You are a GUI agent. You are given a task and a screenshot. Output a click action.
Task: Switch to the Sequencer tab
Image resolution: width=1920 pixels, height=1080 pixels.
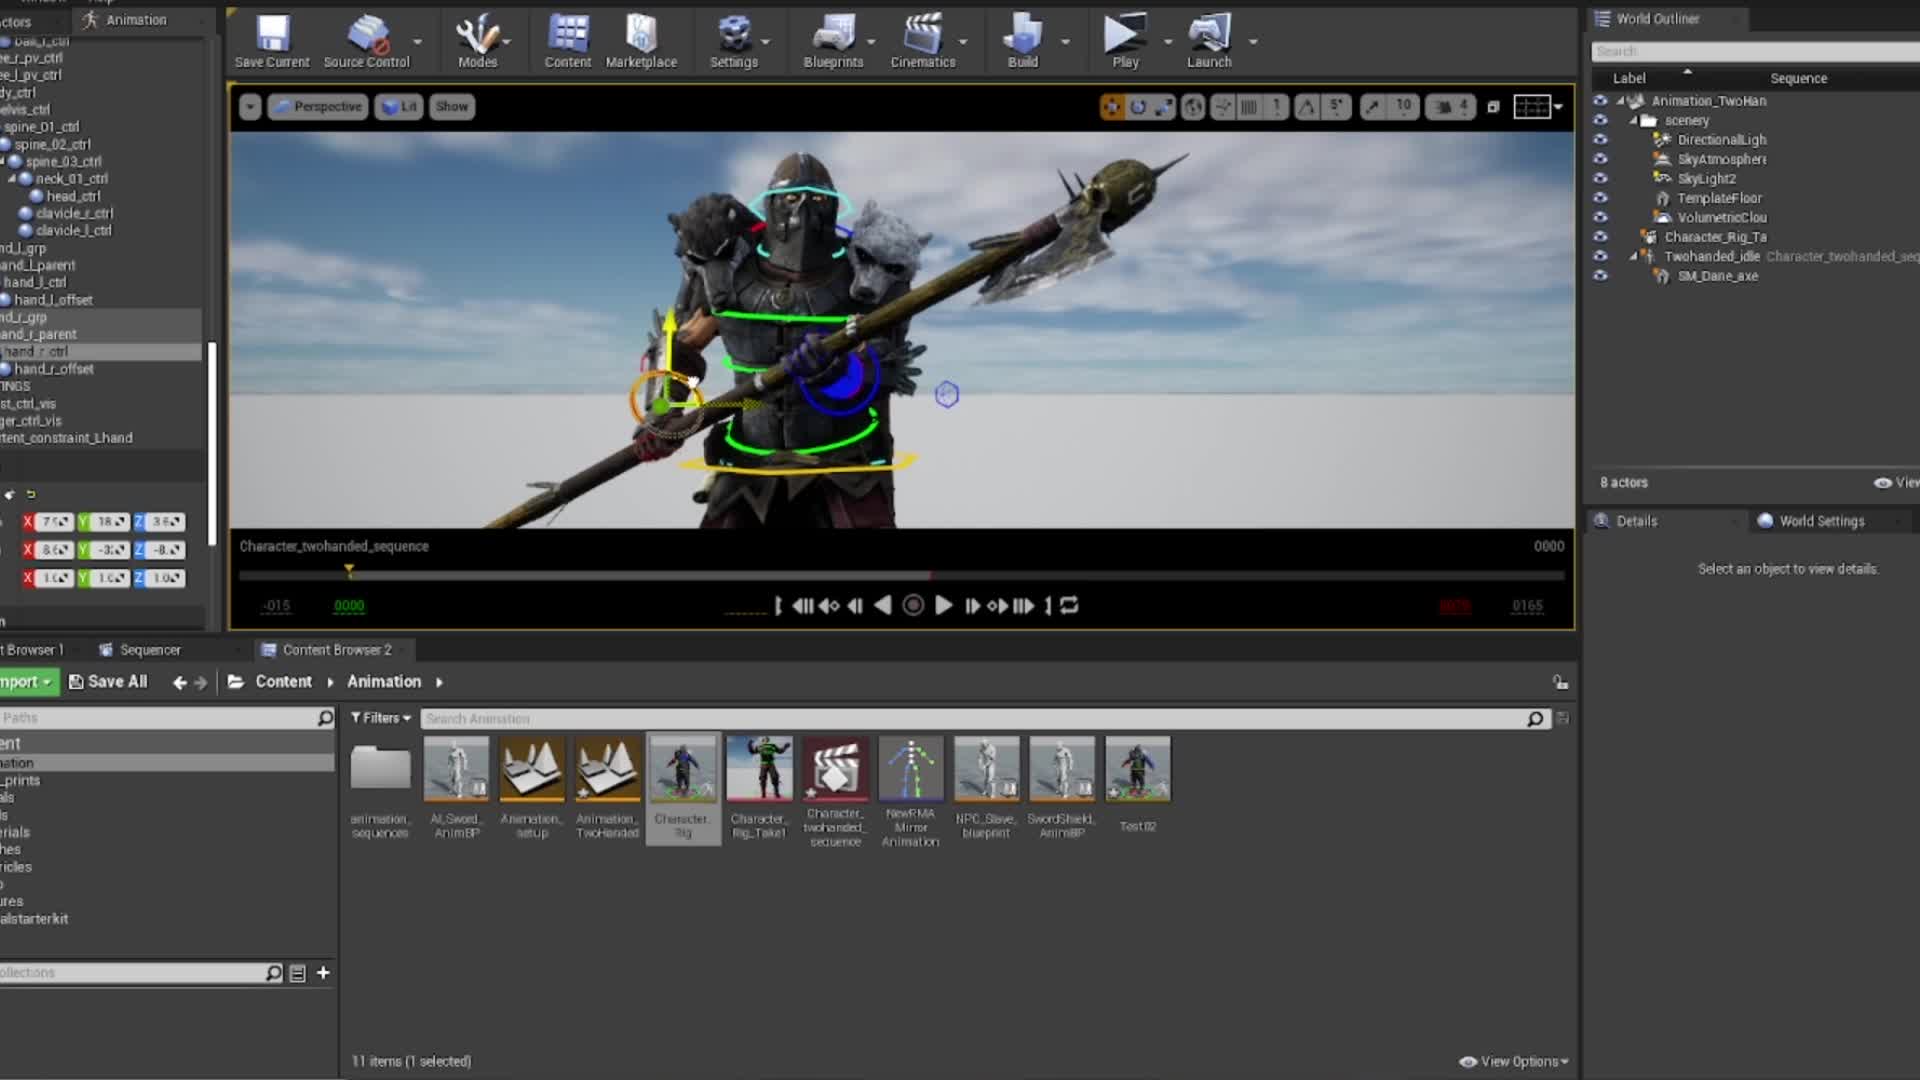pos(150,649)
